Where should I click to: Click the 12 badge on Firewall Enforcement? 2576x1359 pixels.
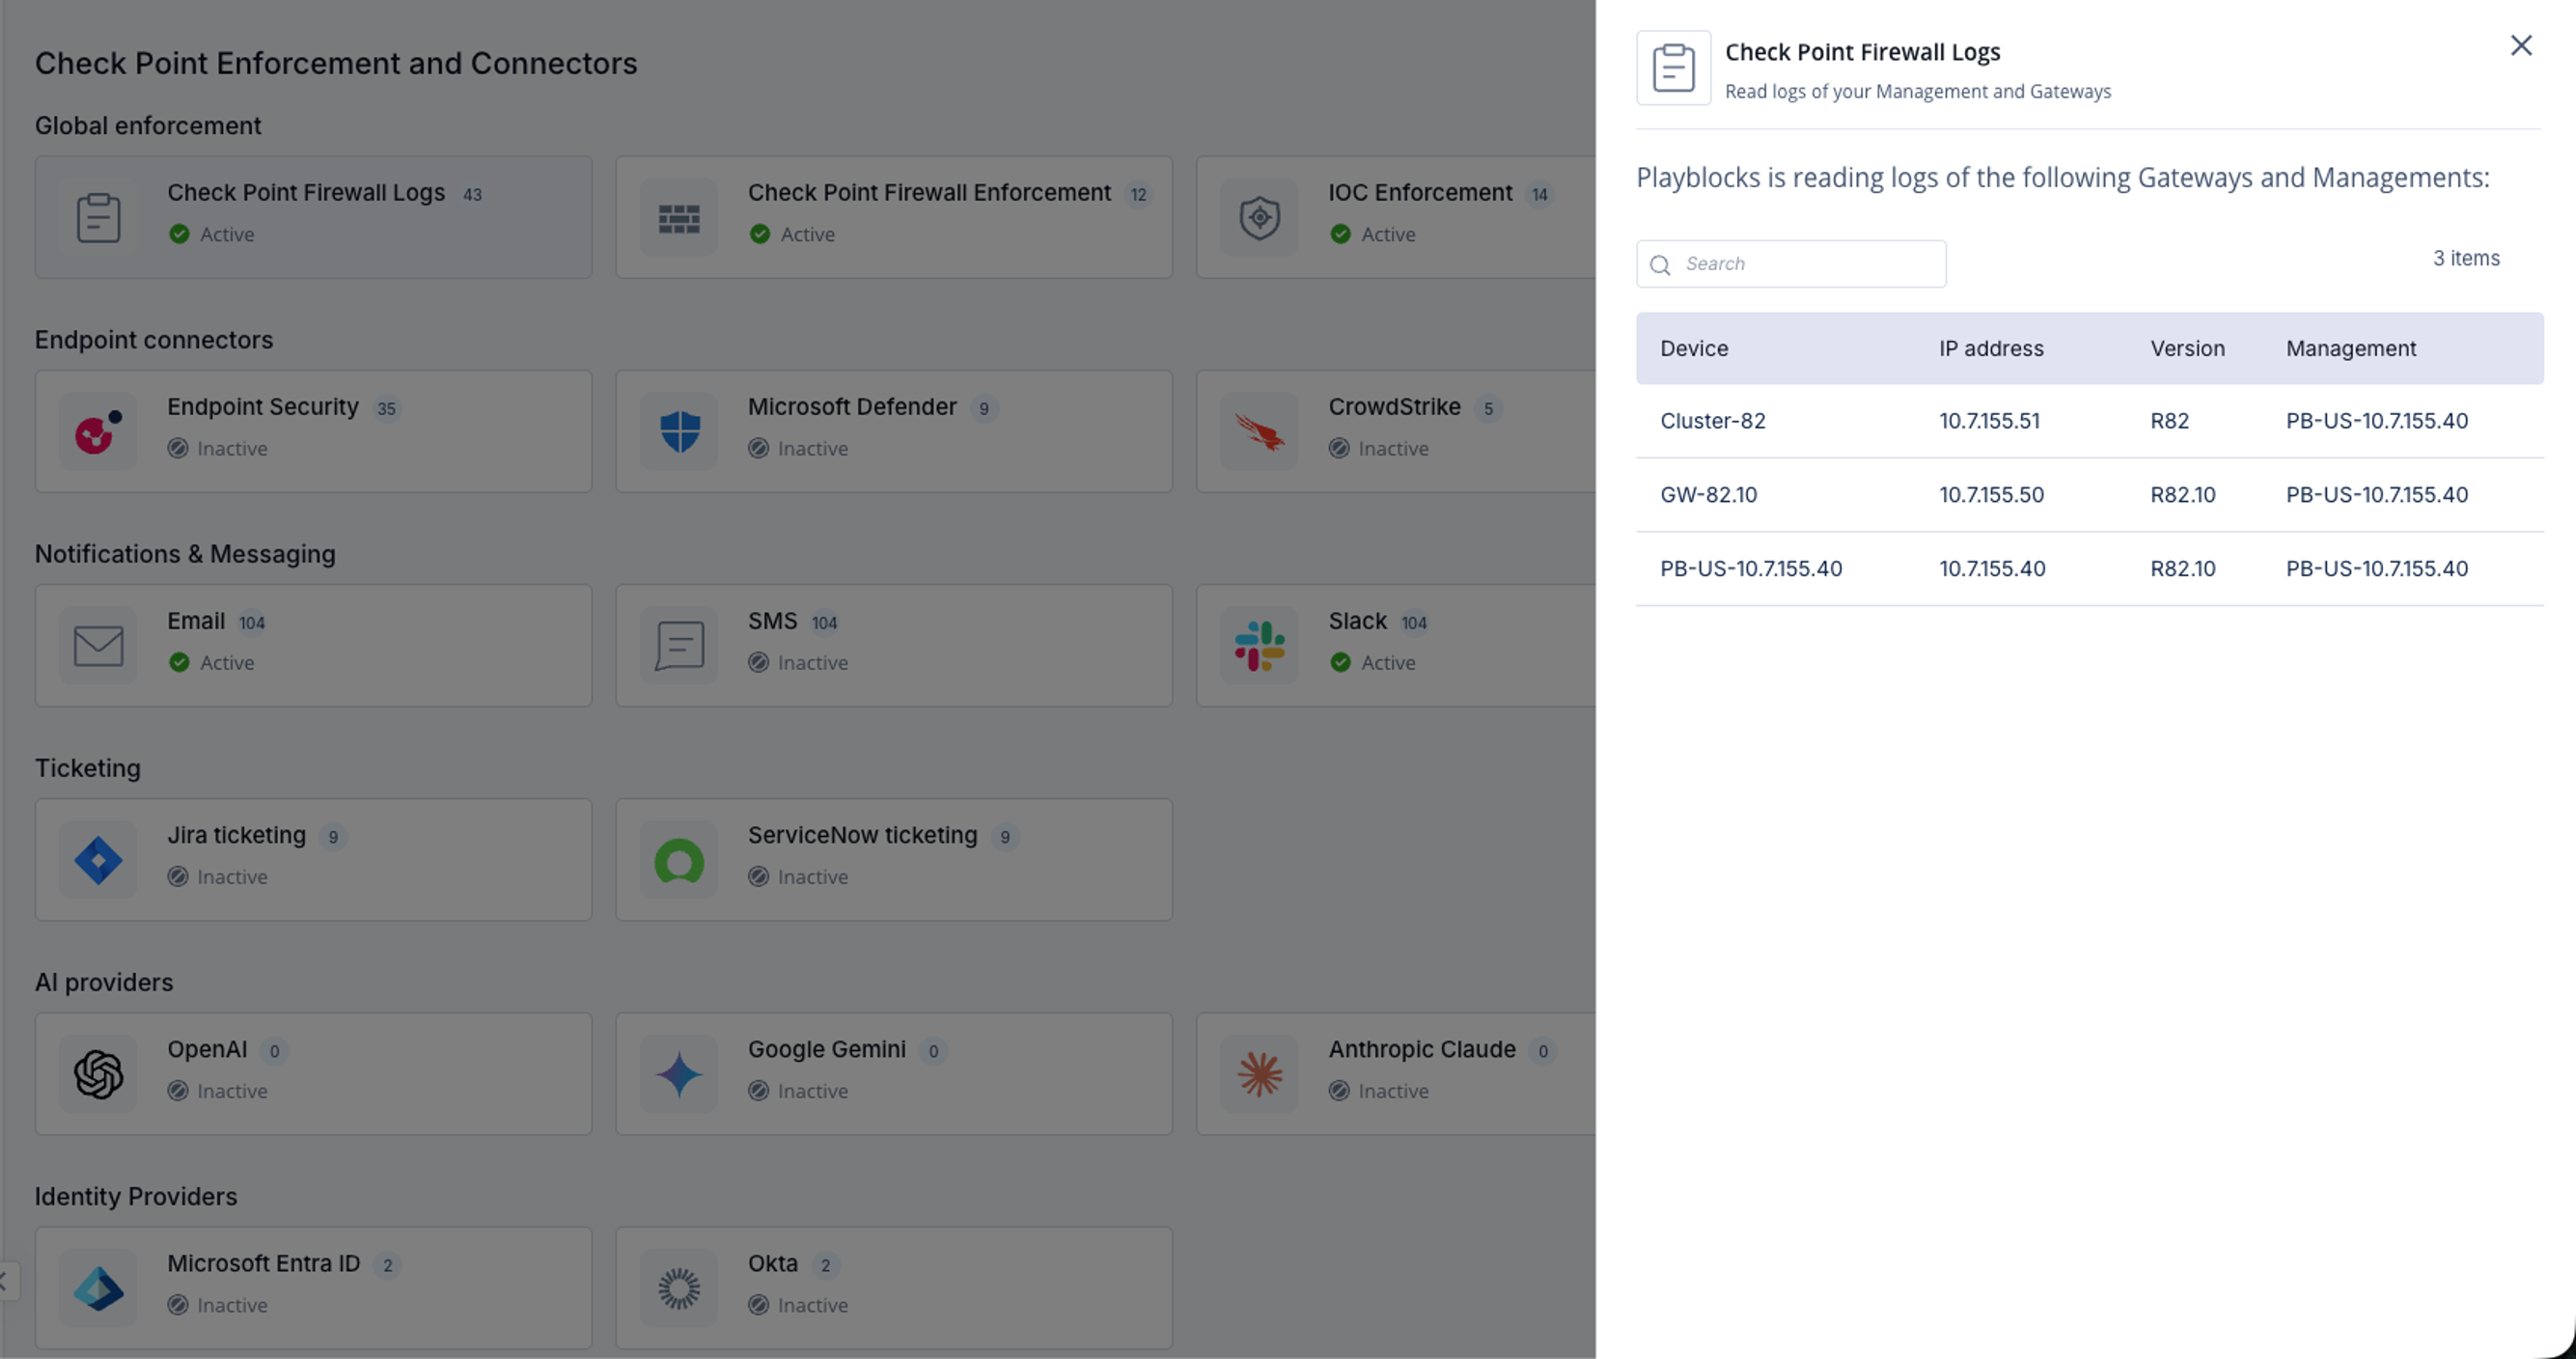pos(1138,195)
